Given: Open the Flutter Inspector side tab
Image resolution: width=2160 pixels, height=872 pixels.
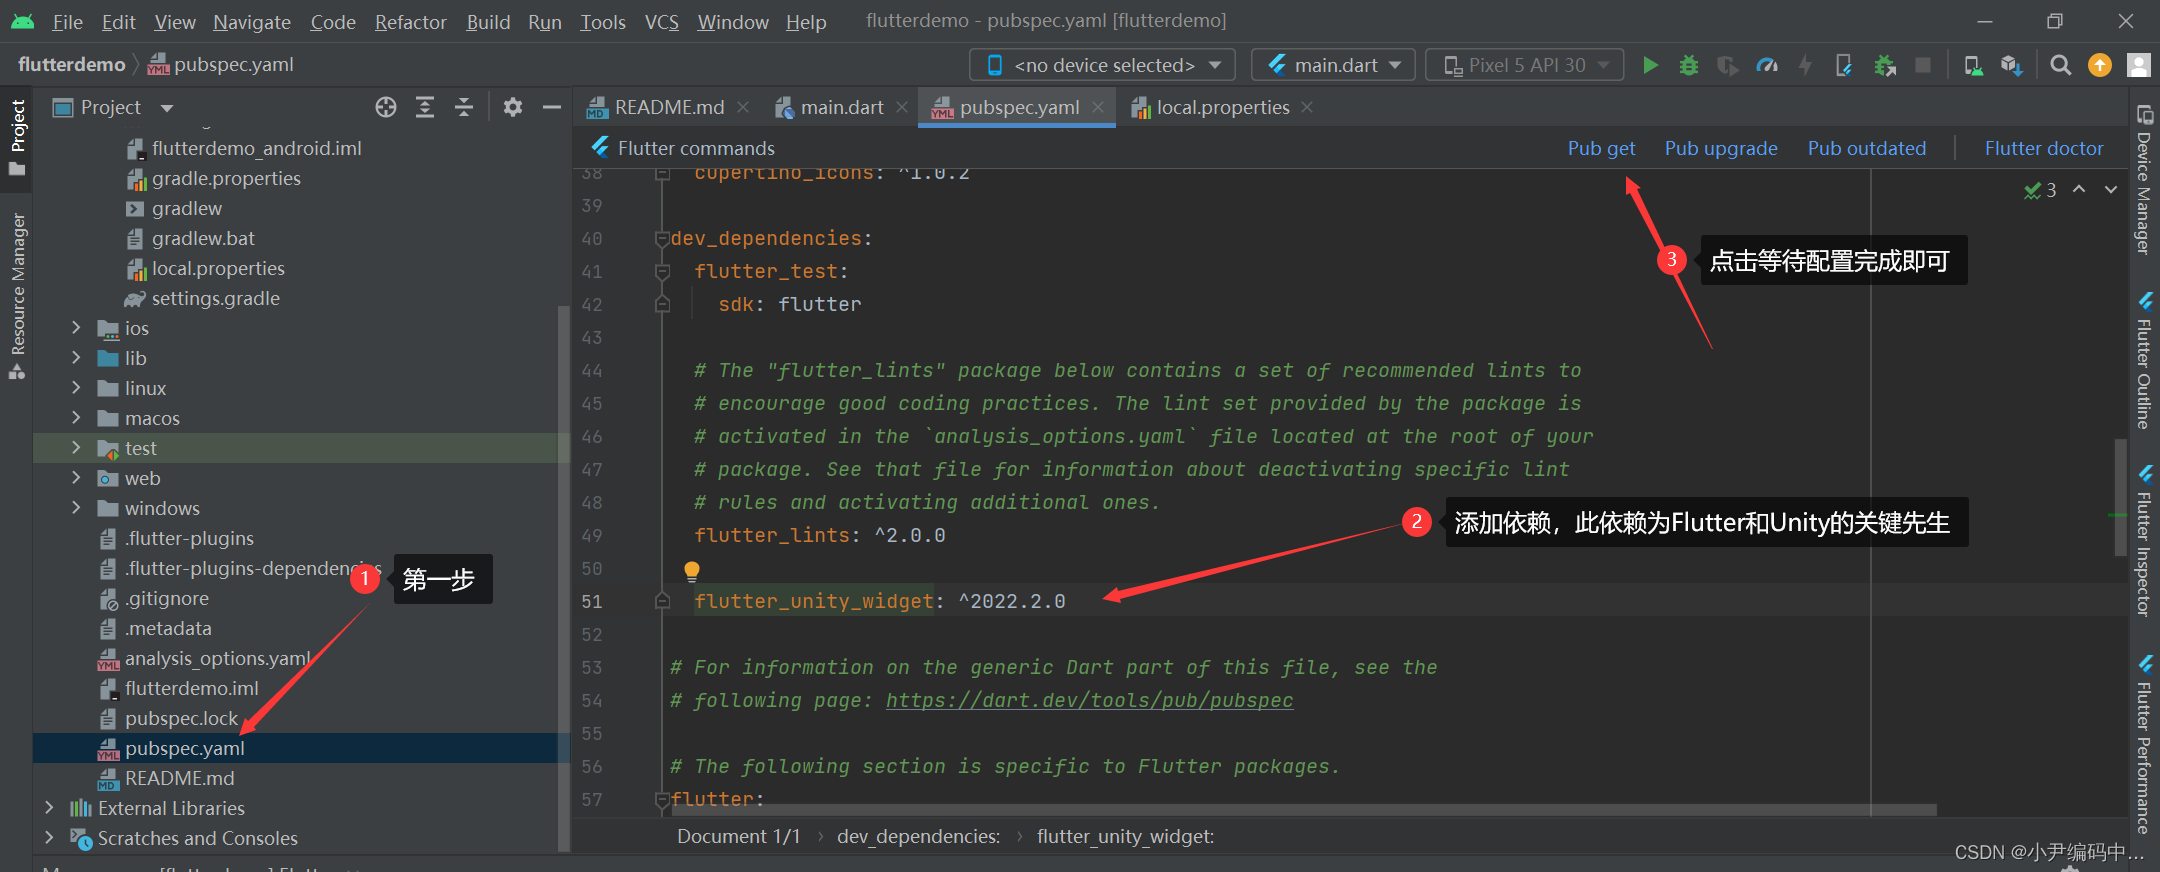Looking at the screenshot, I should 2144,540.
